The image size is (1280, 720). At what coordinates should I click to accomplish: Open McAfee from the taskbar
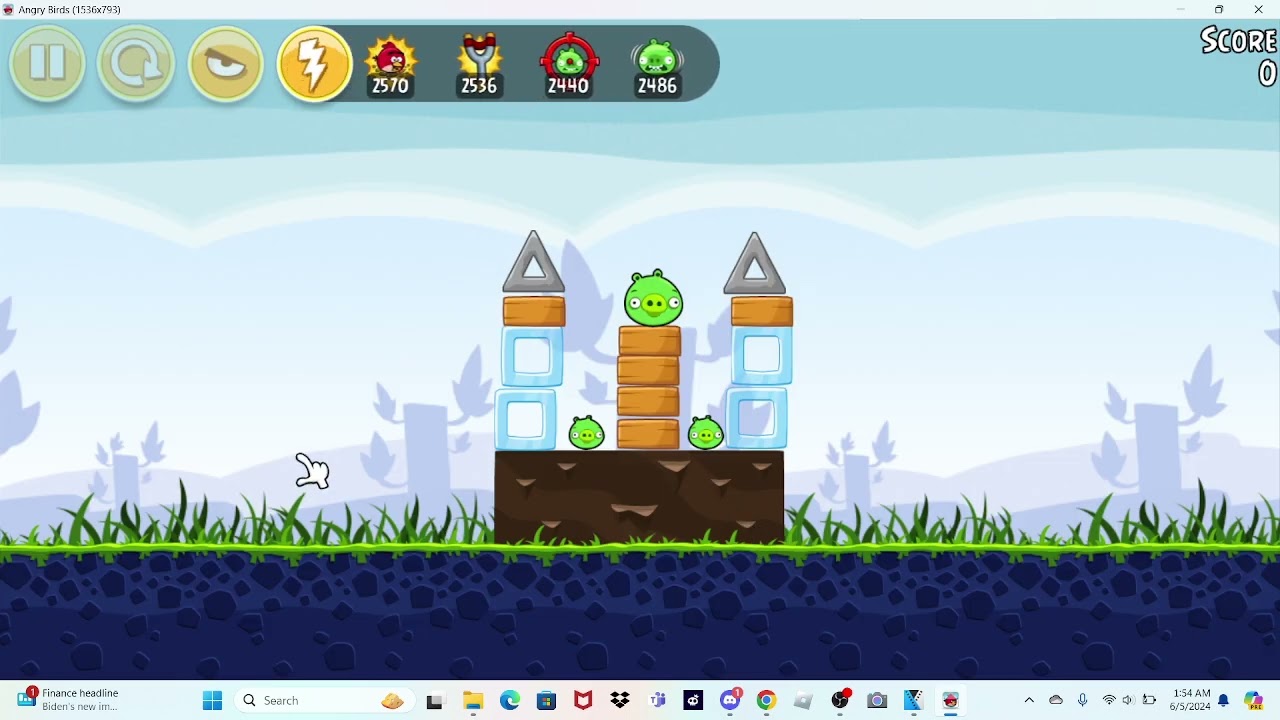(583, 701)
